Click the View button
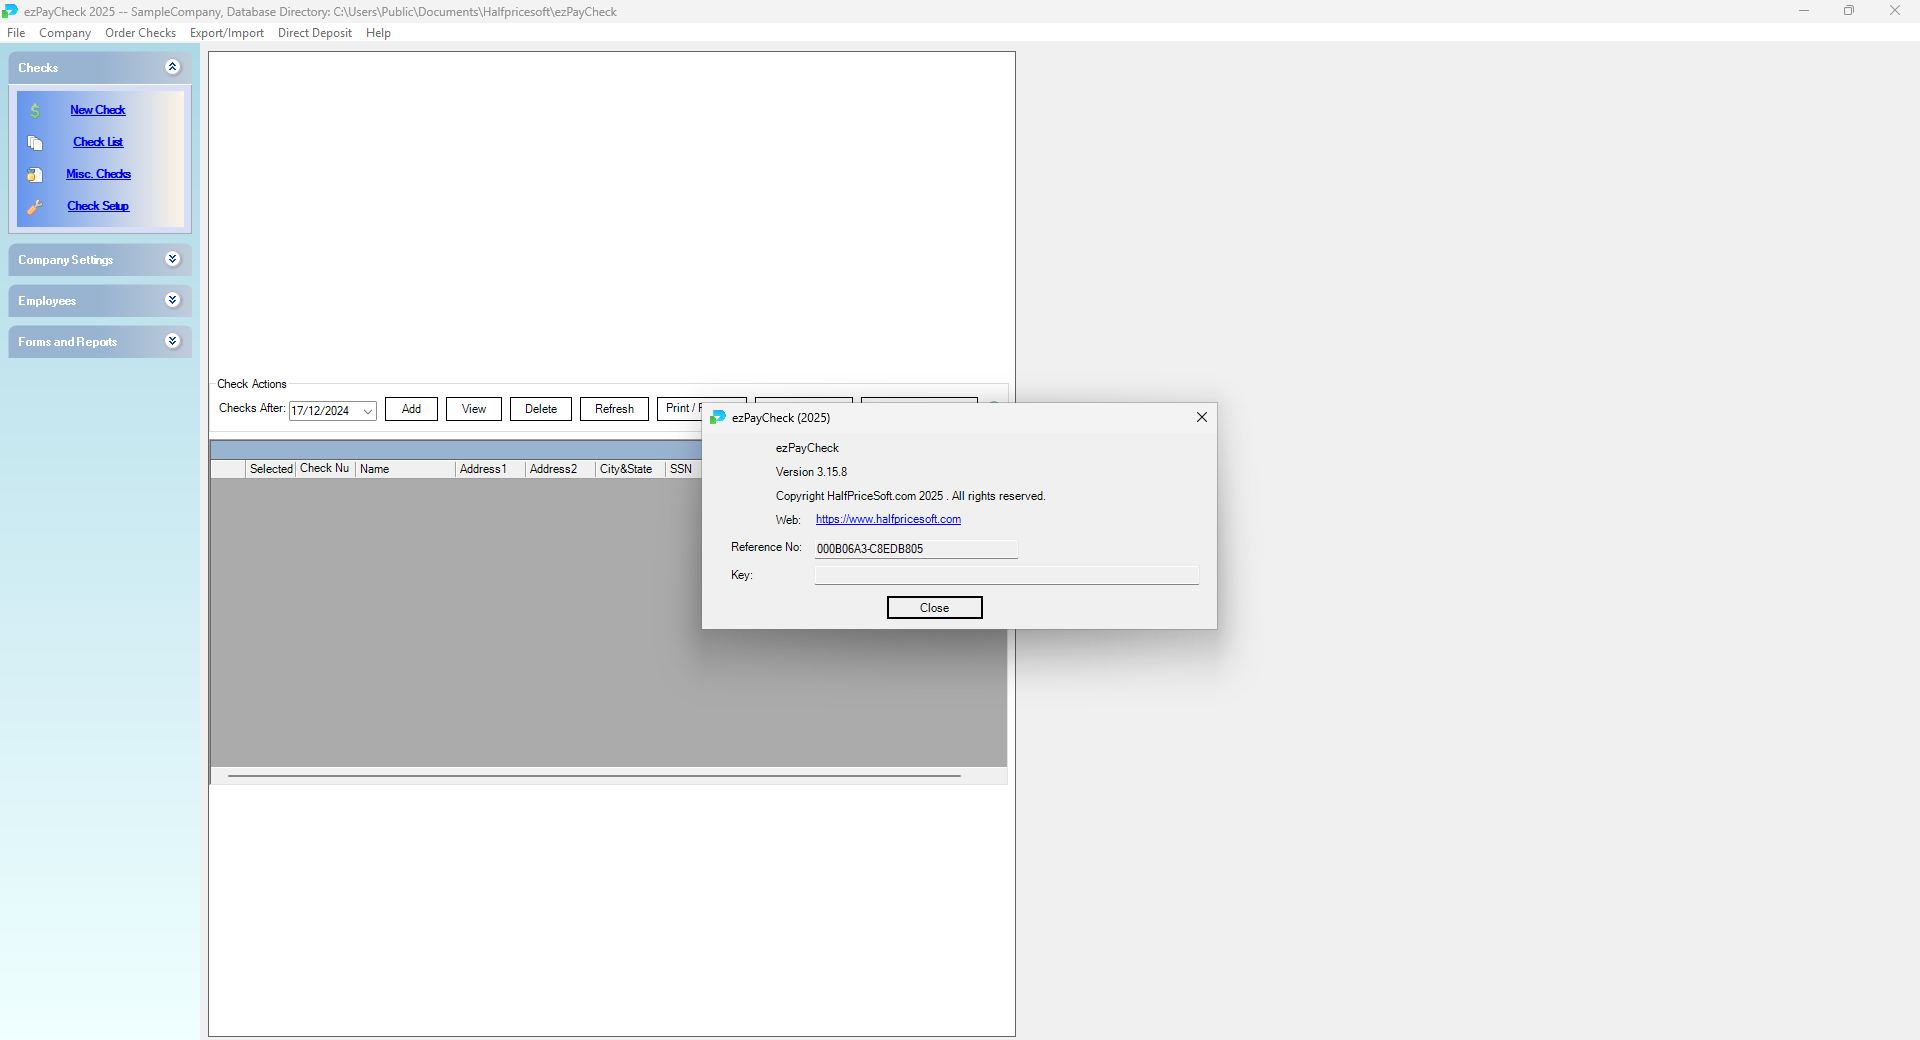The height and width of the screenshot is (1040, 1920). point(474,409)
